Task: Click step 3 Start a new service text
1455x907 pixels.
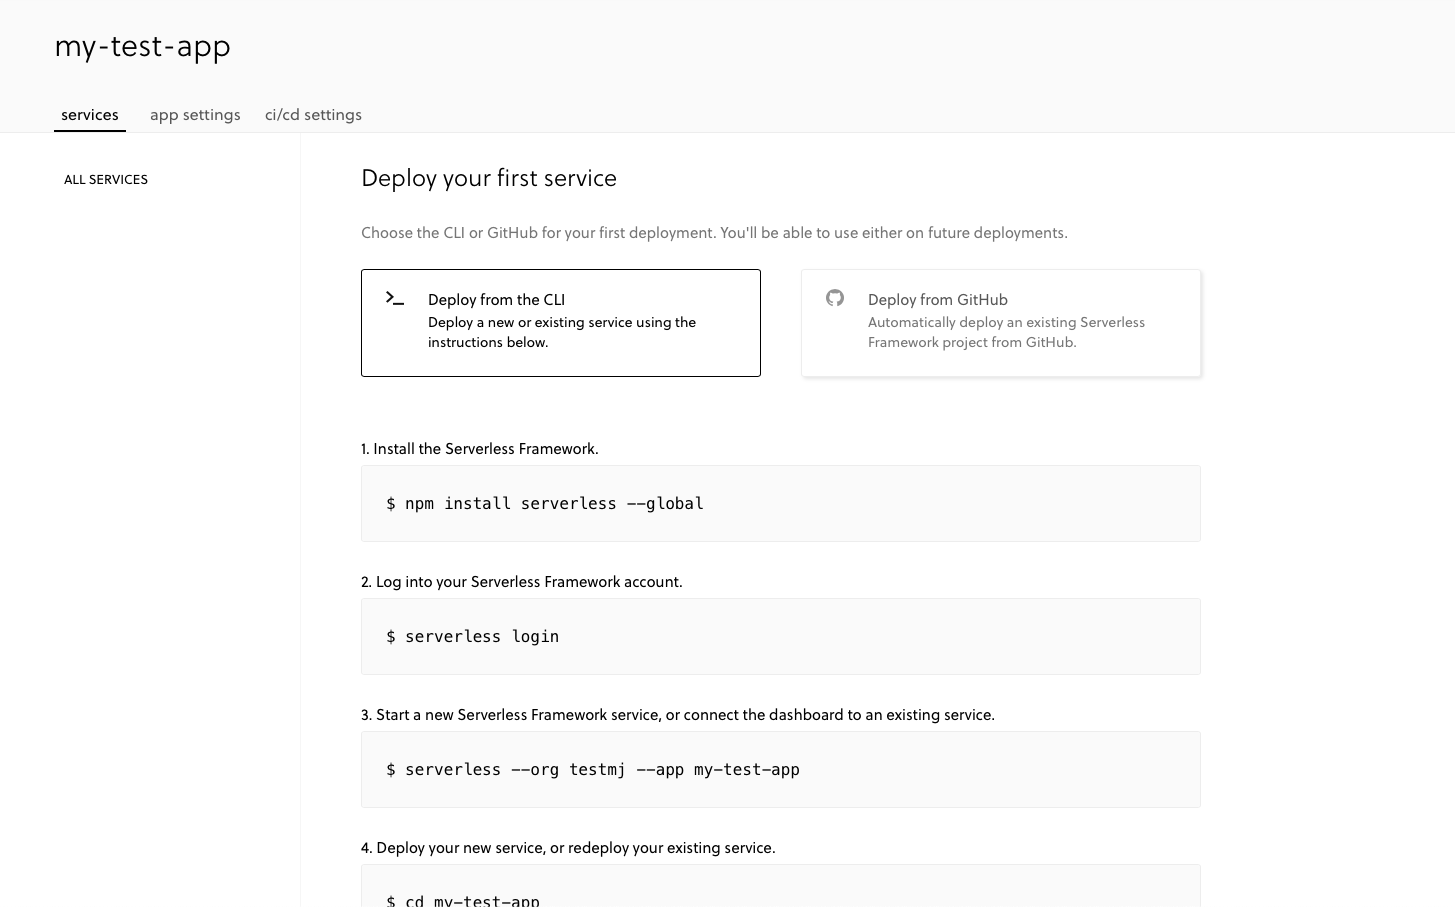Action: tap(678, 715)
